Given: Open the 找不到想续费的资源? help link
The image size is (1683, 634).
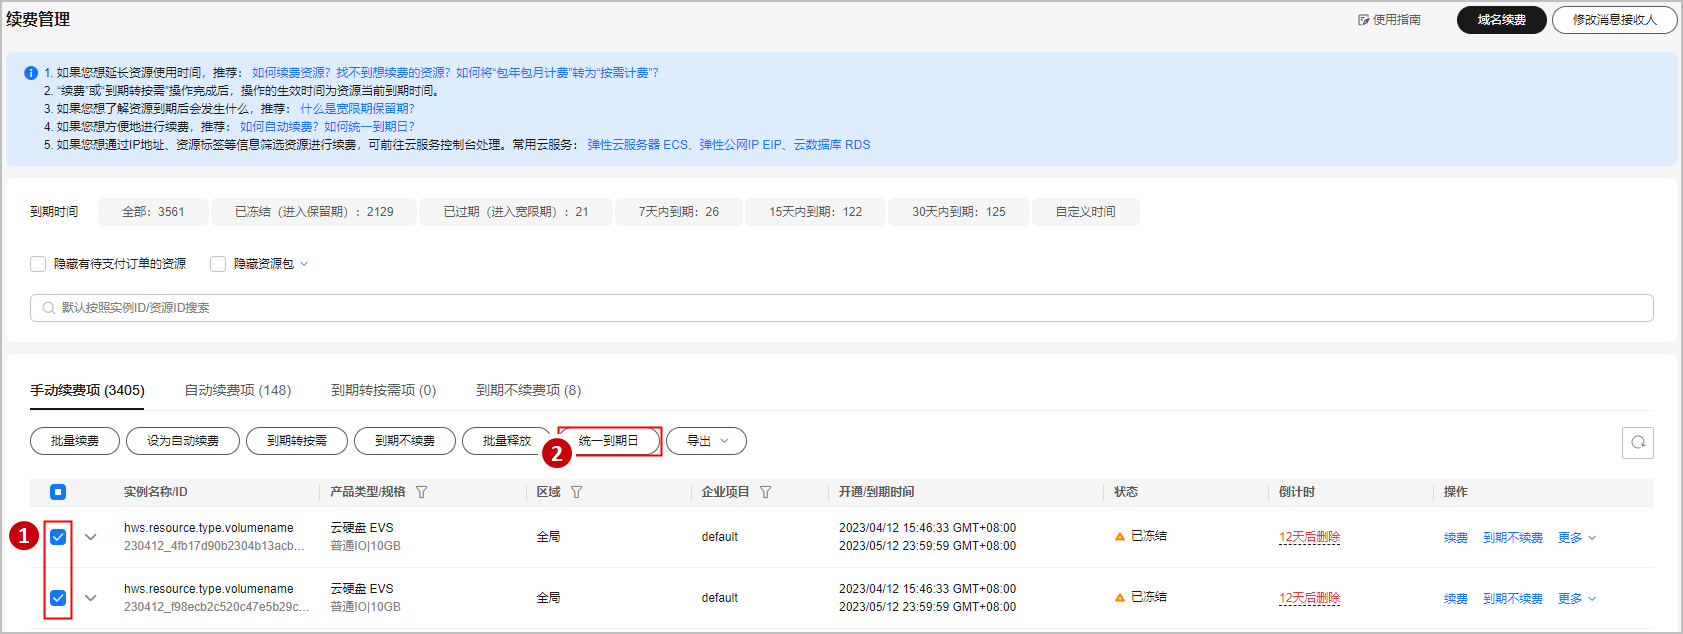Looking at the screenshot, I should pos(393,73).
